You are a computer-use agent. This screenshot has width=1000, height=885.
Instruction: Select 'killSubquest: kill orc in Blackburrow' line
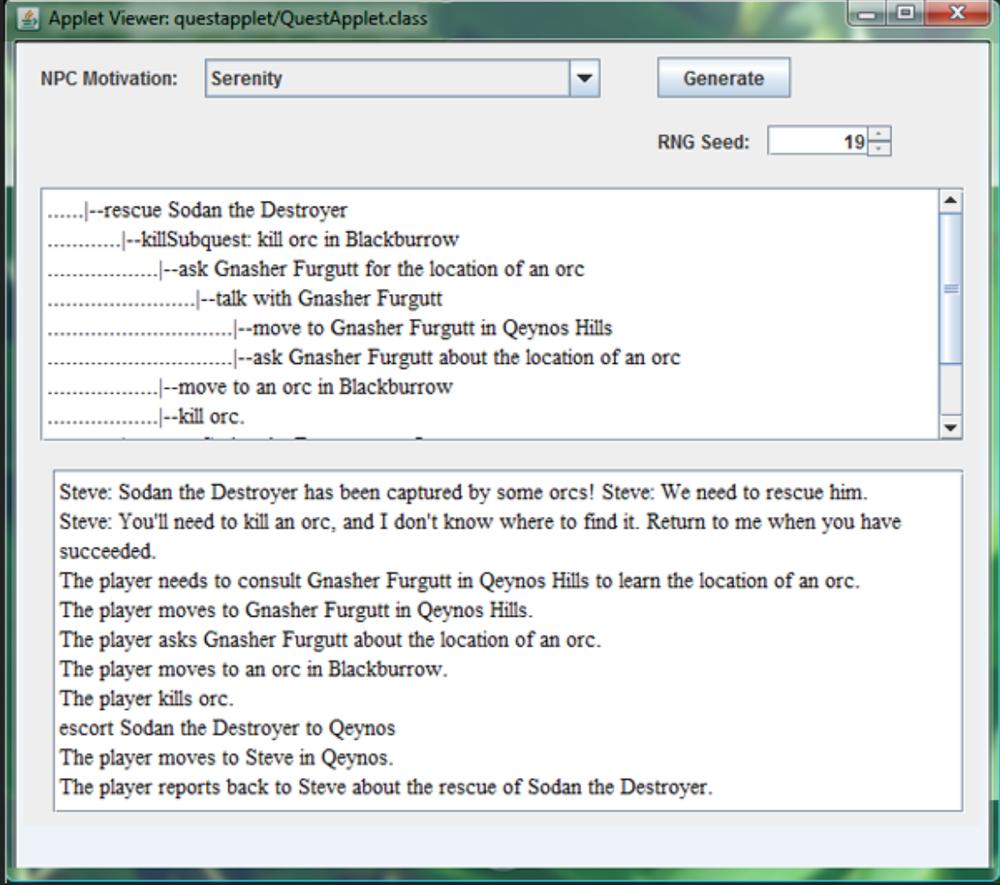click(253, 239)
